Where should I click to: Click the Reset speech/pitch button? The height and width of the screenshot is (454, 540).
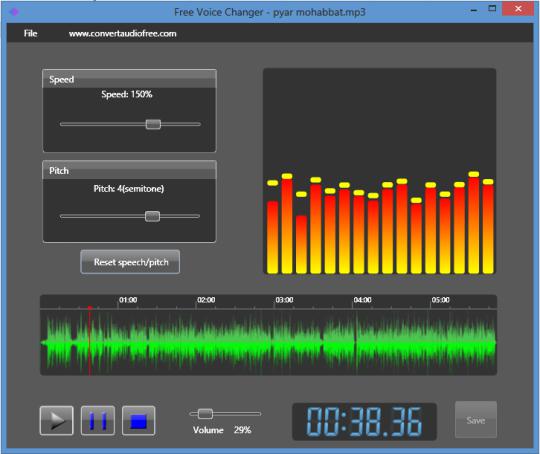tap(130, 262)
